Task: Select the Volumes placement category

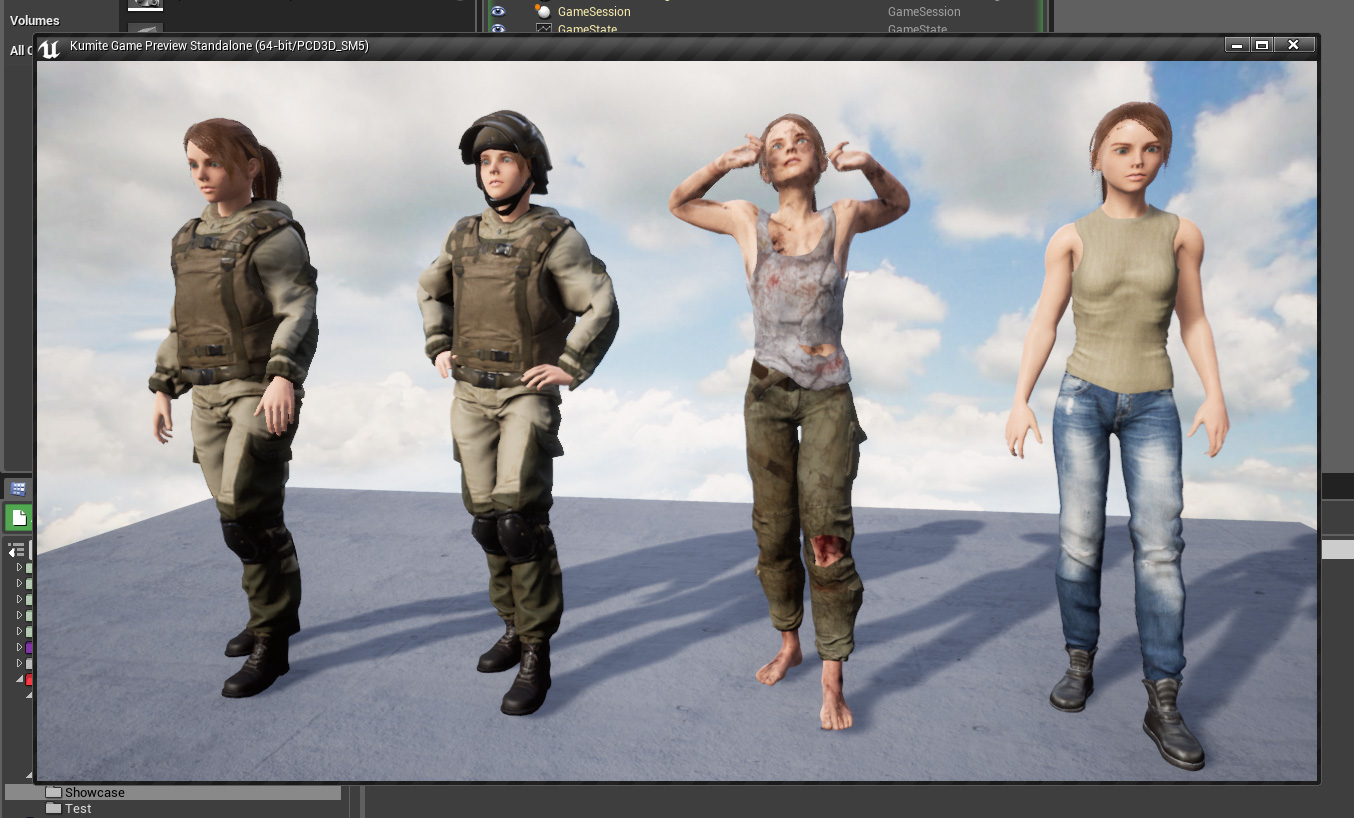Action: click(x=35, y=20)
